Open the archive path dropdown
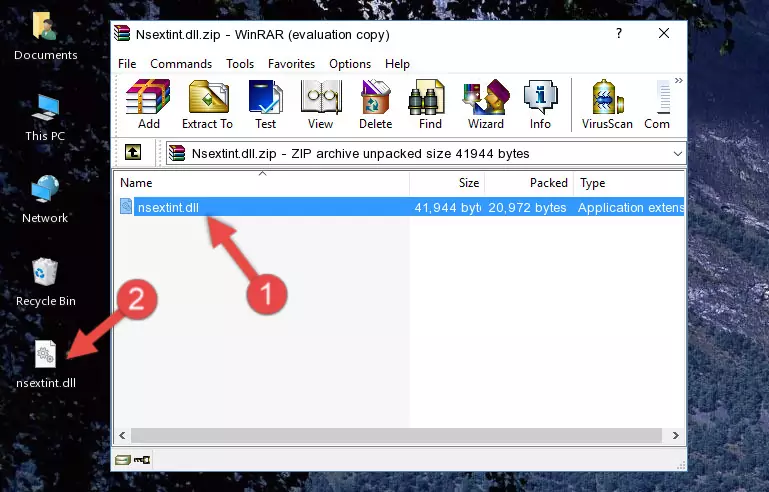The width and height of the screenshot is (769, 492). click(x=678, y=154)
